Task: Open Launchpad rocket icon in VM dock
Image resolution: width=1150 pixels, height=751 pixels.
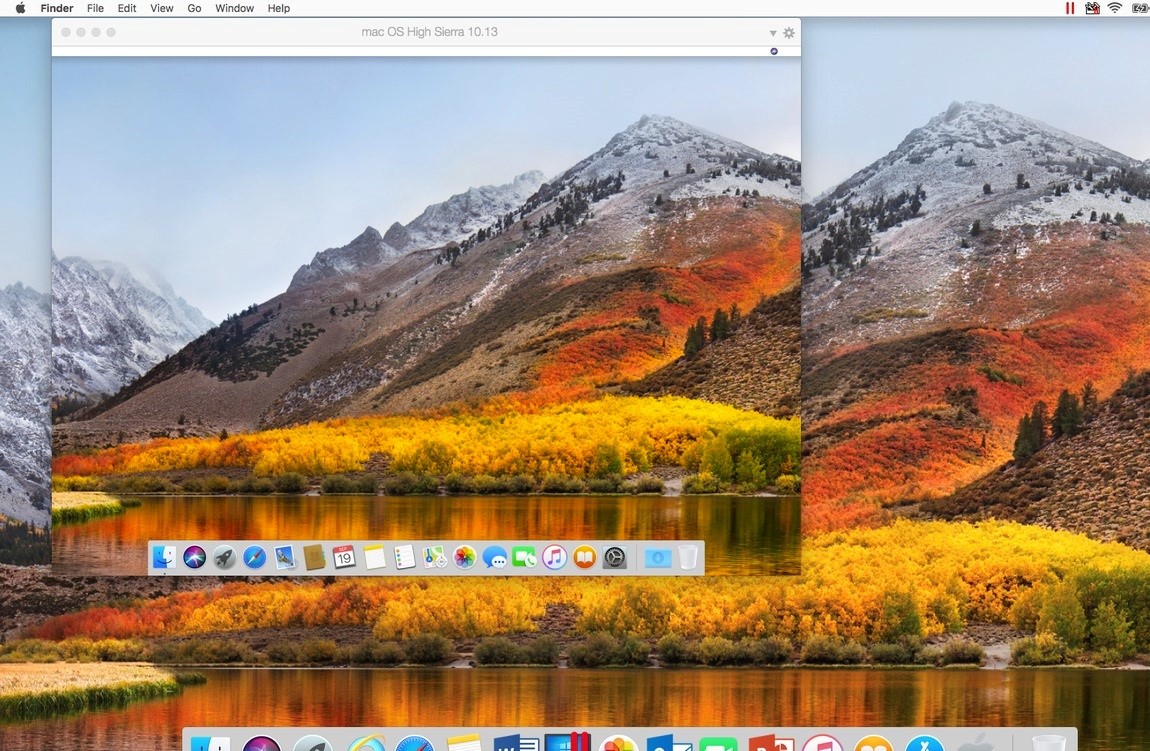Action: coord(224,557)
